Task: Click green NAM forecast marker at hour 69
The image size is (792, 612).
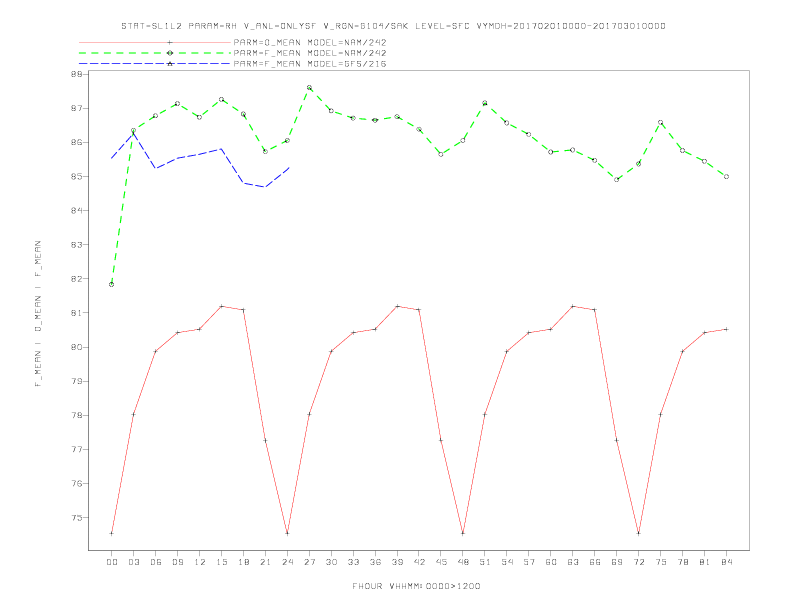Action: click(617, 180)
